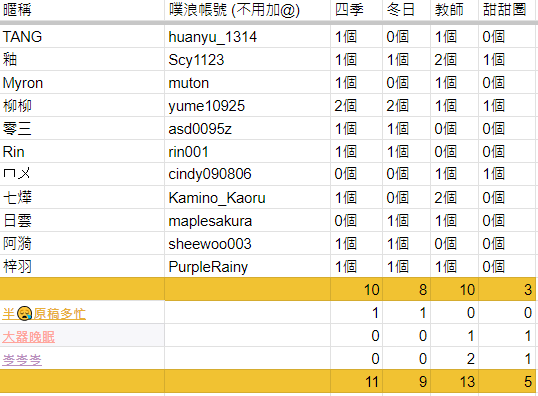Select the 教師 header cell
This screenshot has height=396, width=538.
click(455, 10)
